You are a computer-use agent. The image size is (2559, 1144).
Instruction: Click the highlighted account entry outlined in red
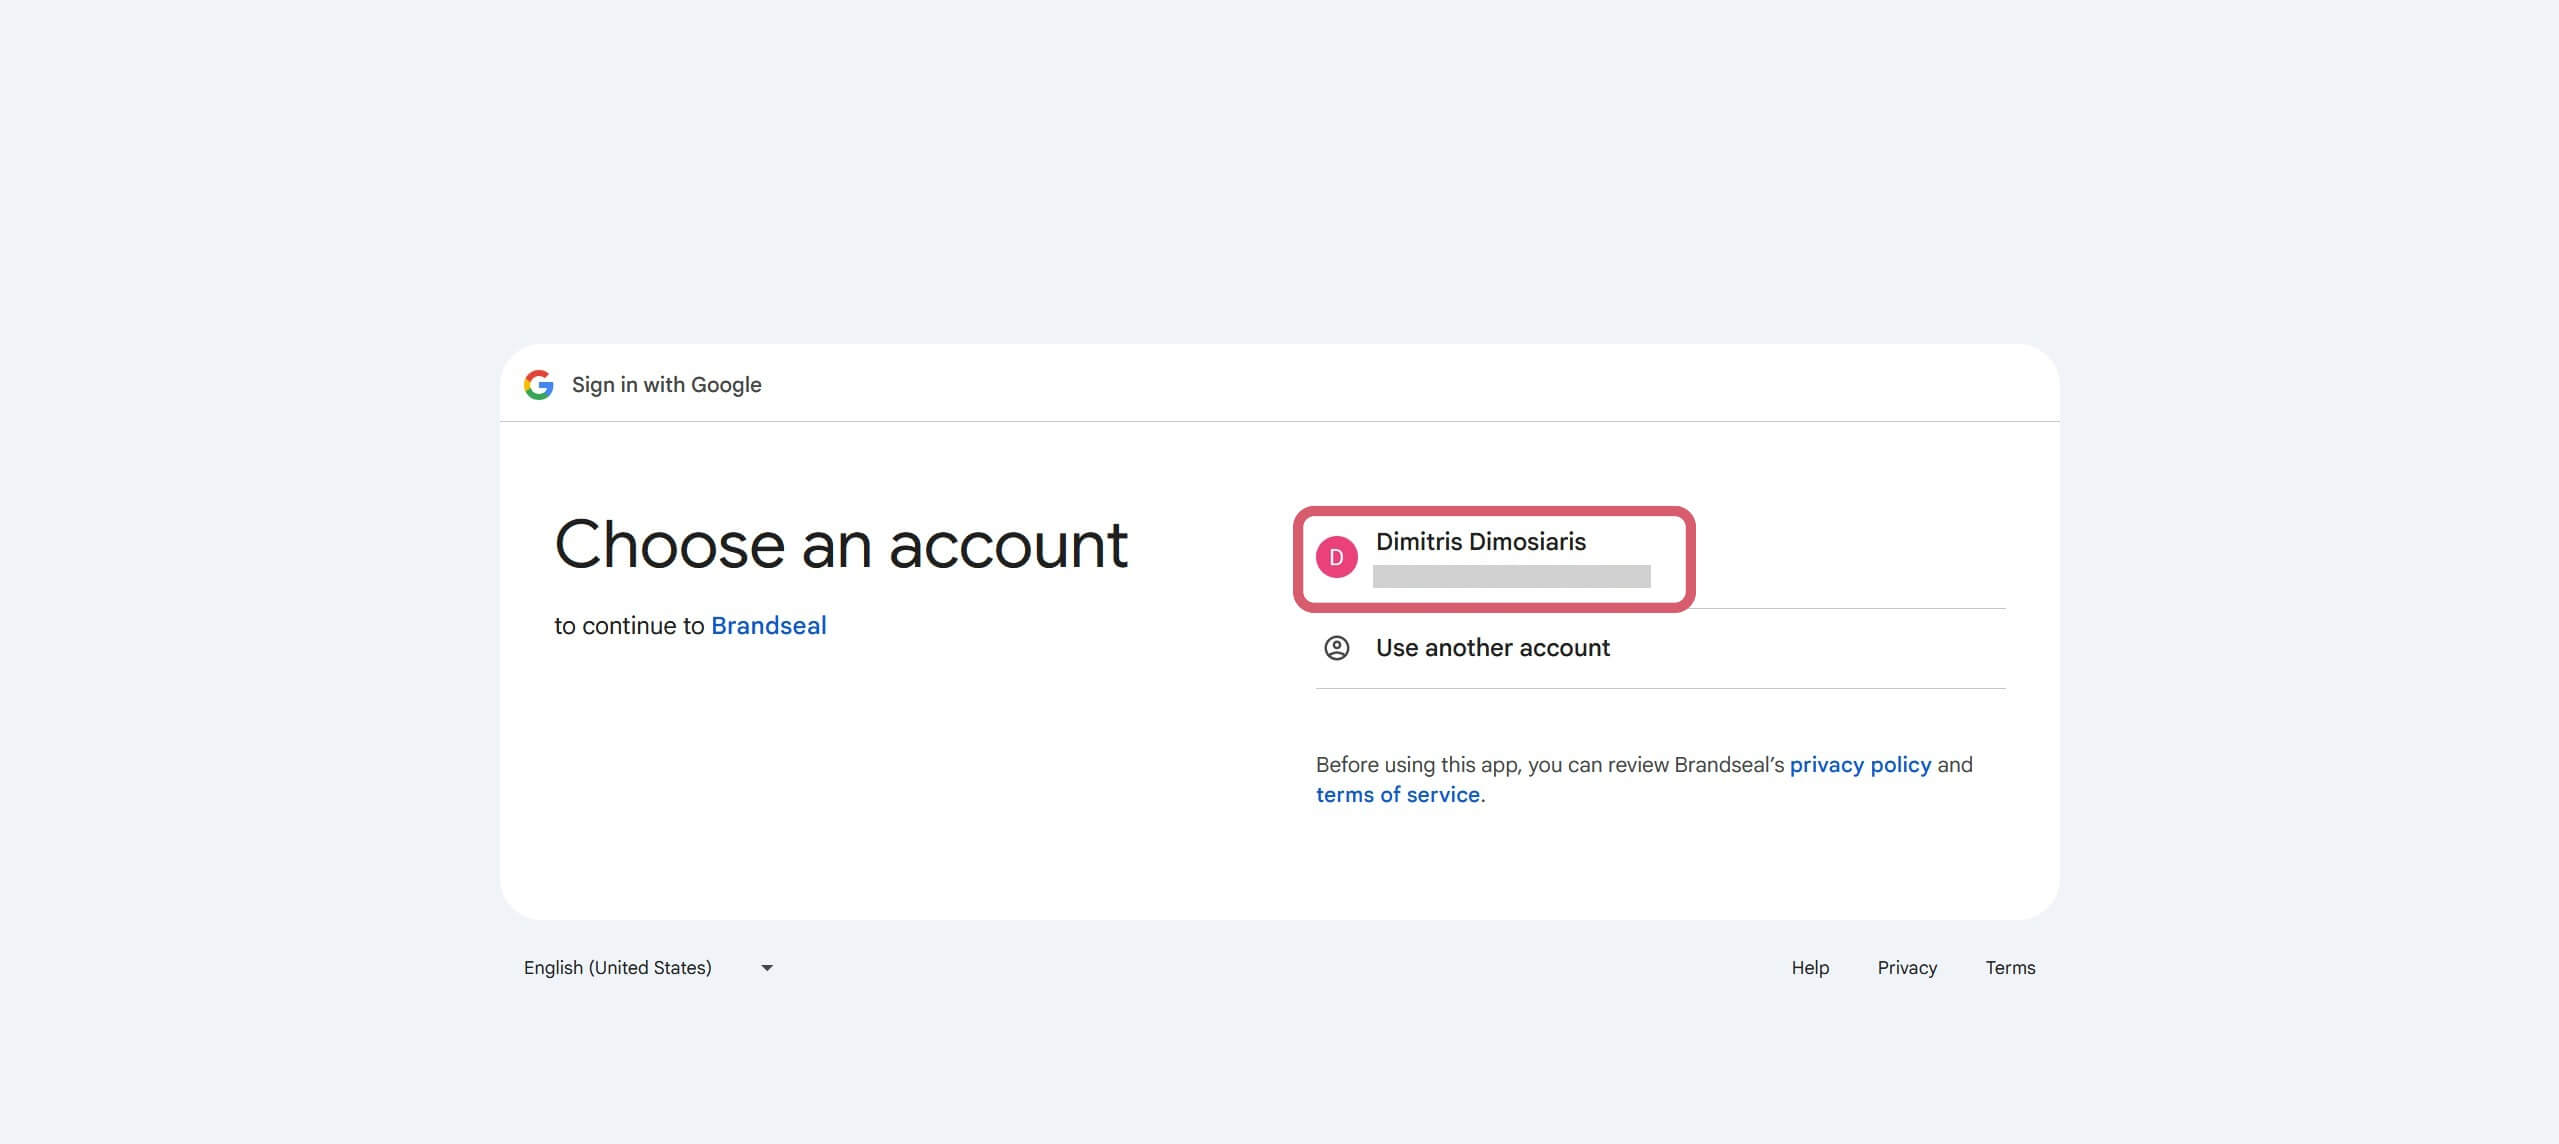point(1493,560)
